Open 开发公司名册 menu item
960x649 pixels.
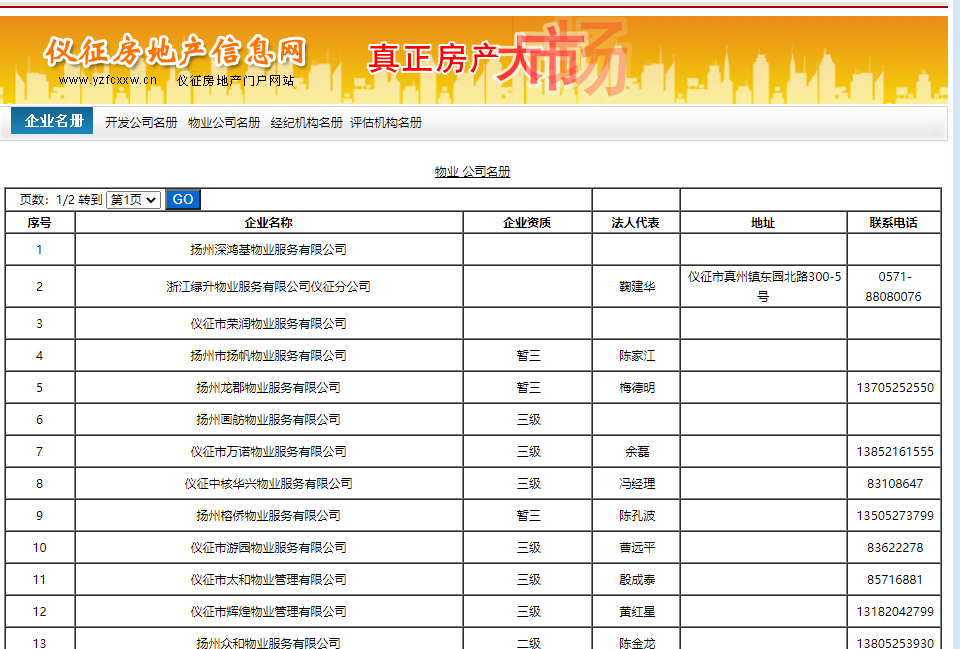pos(141,122)
